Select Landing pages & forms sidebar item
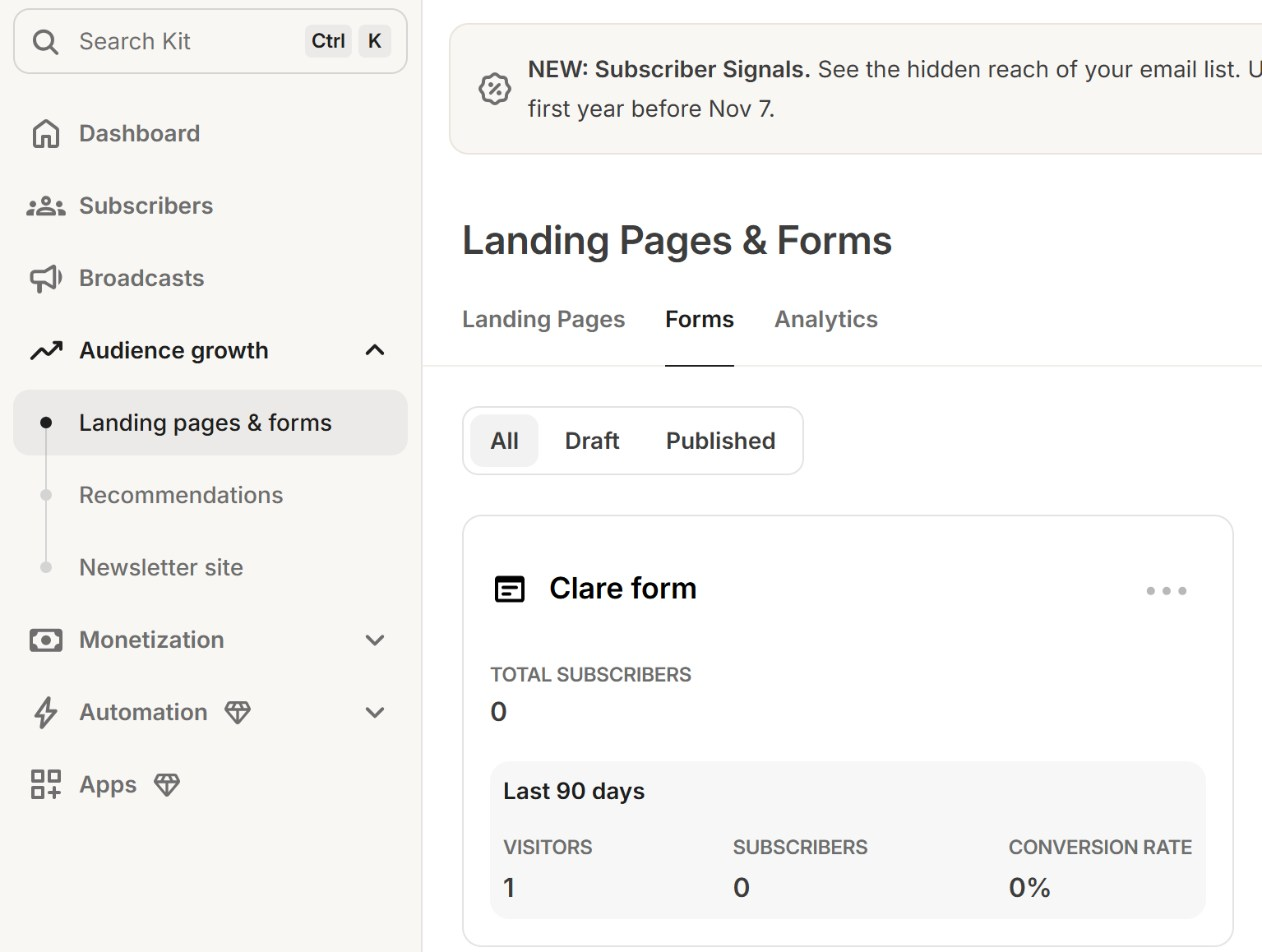This screenshot has width=1262, height=952. (210, 423)
